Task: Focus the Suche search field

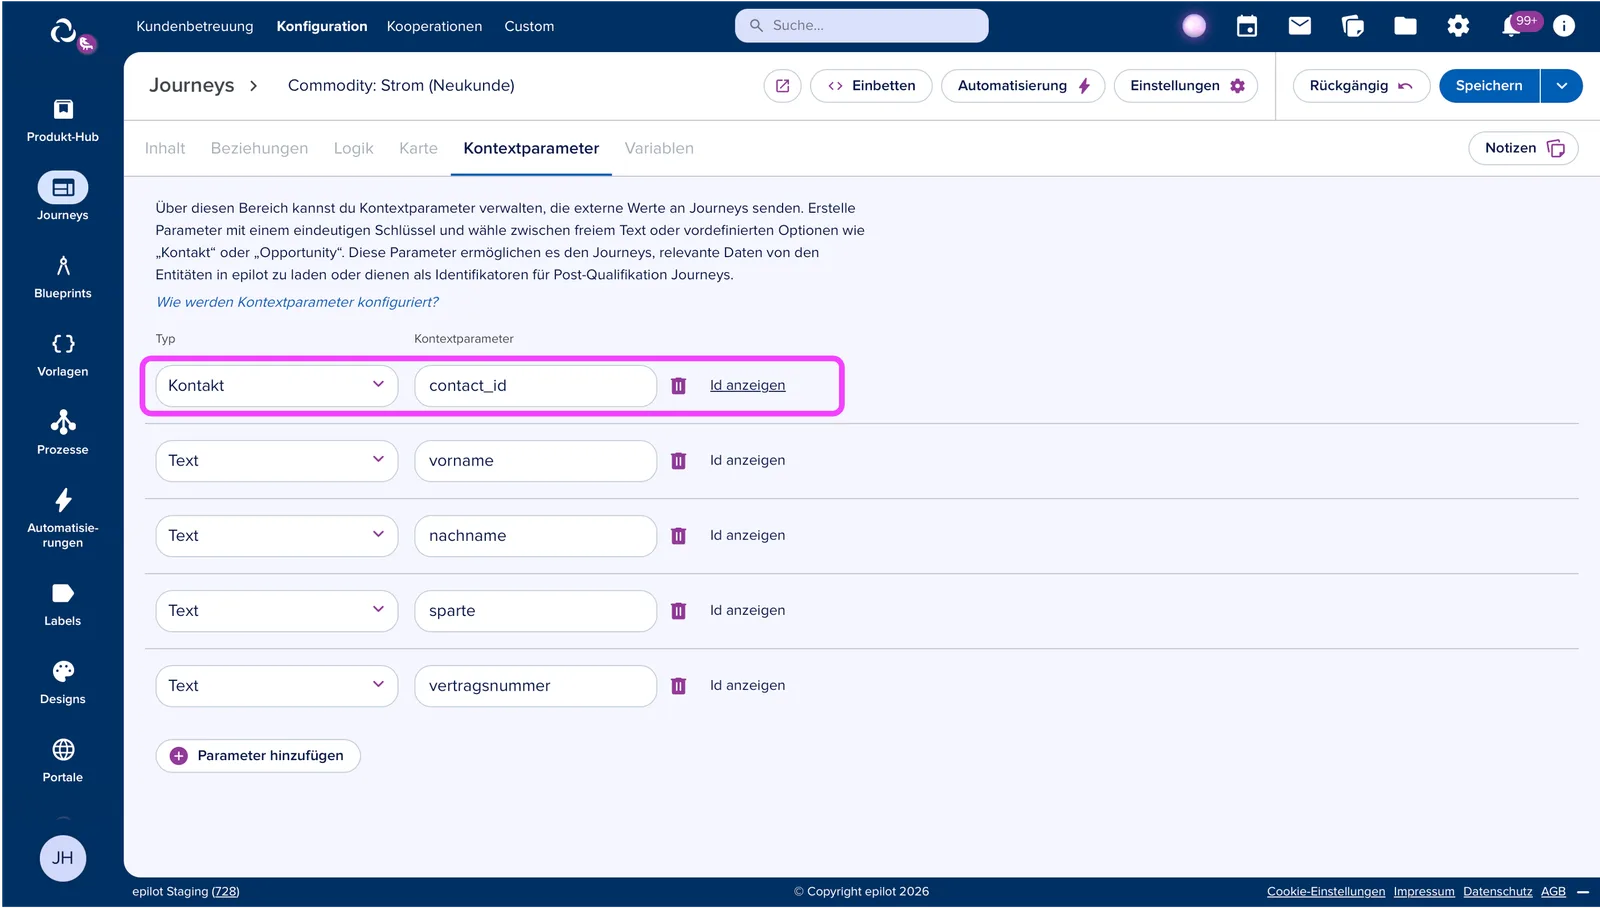Action: click(x=861, y=26)
